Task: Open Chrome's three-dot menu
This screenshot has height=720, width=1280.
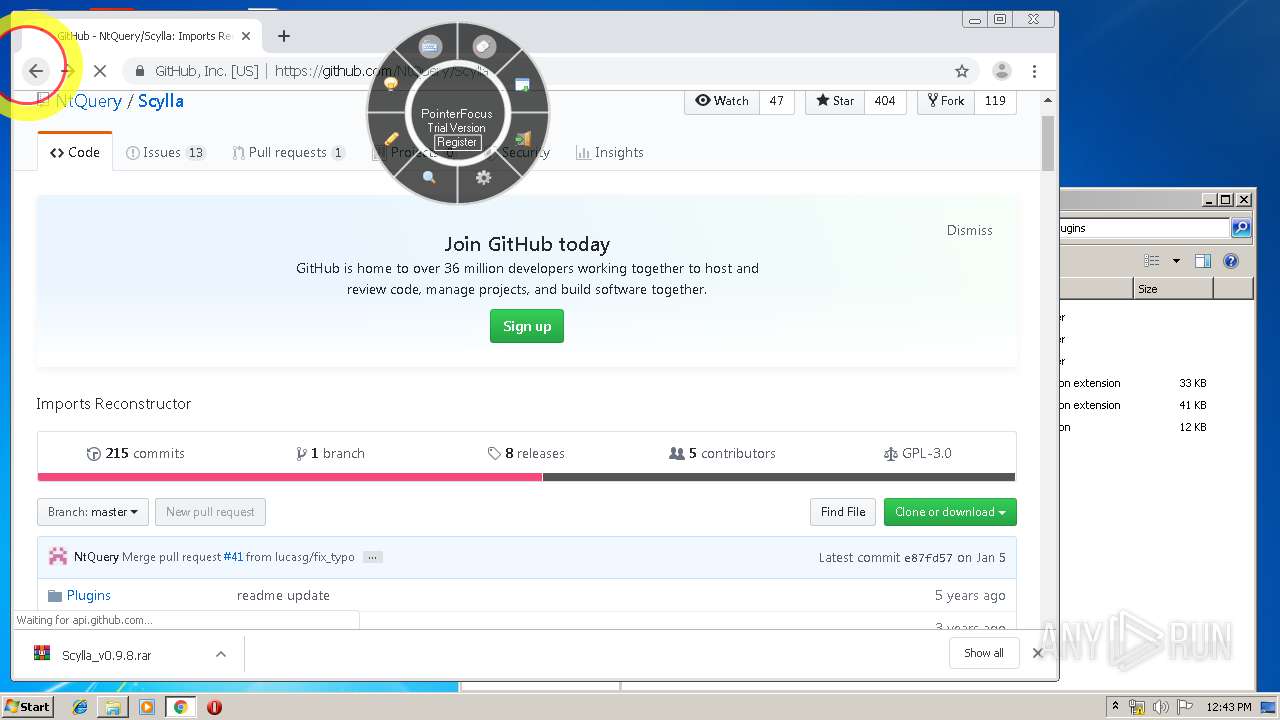Action: 1034,71
